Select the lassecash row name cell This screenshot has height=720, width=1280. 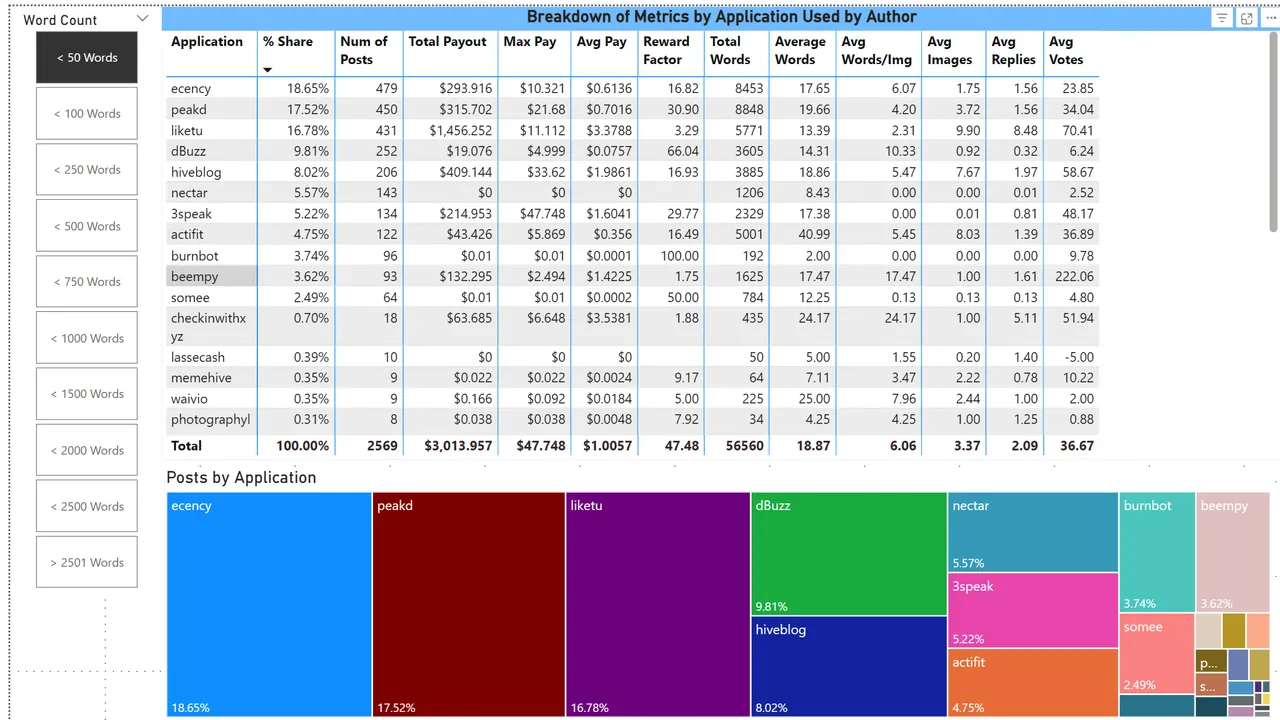tap(211, 357)
